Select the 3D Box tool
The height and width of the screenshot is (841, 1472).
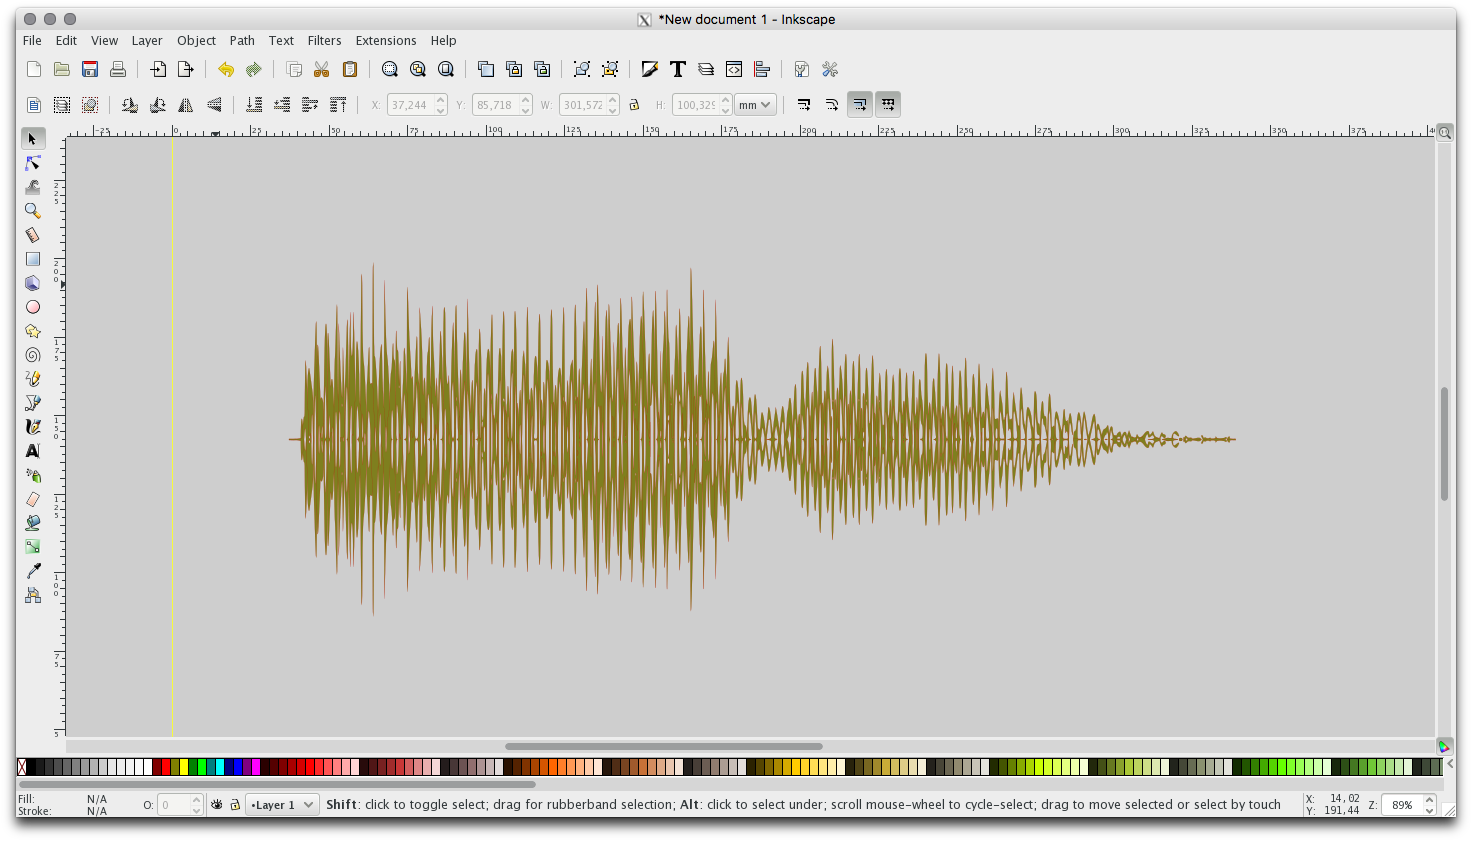tap(33, 283)
